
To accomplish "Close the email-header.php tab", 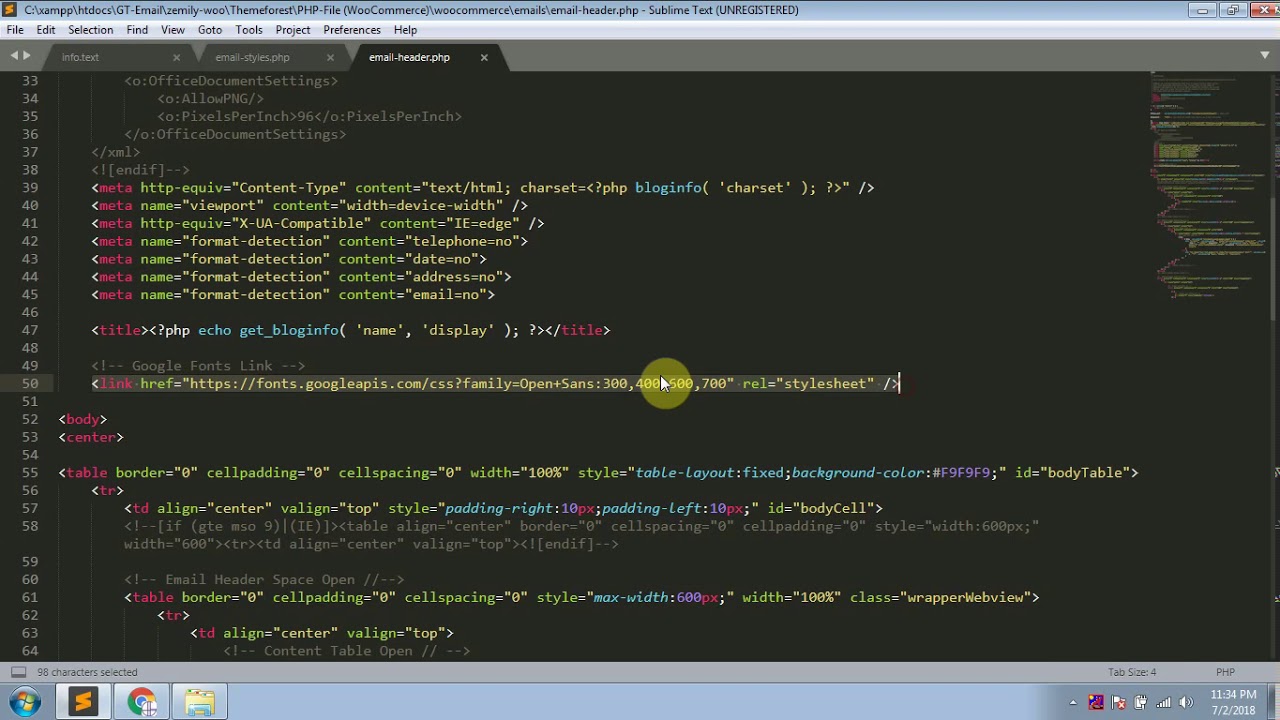I will (484, 57).
